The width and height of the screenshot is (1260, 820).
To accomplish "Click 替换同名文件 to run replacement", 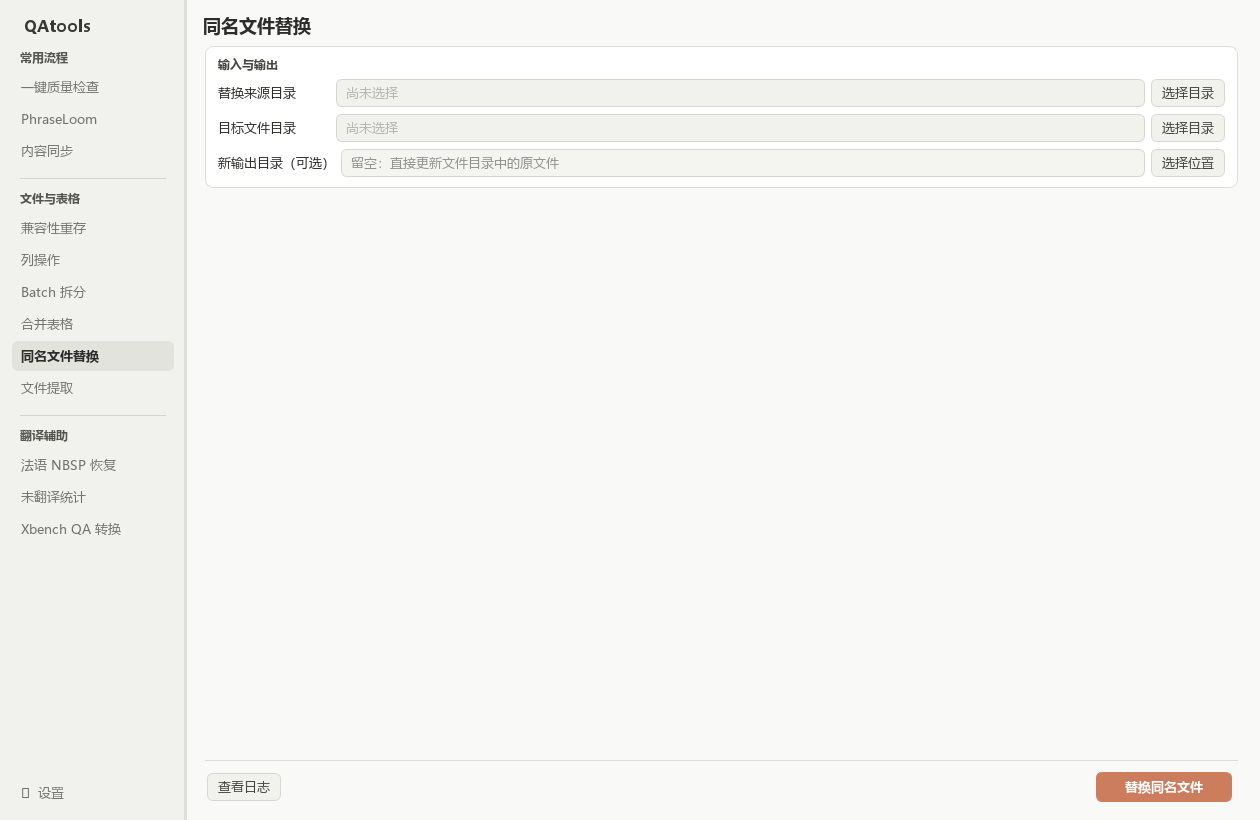I will 1164,787.
